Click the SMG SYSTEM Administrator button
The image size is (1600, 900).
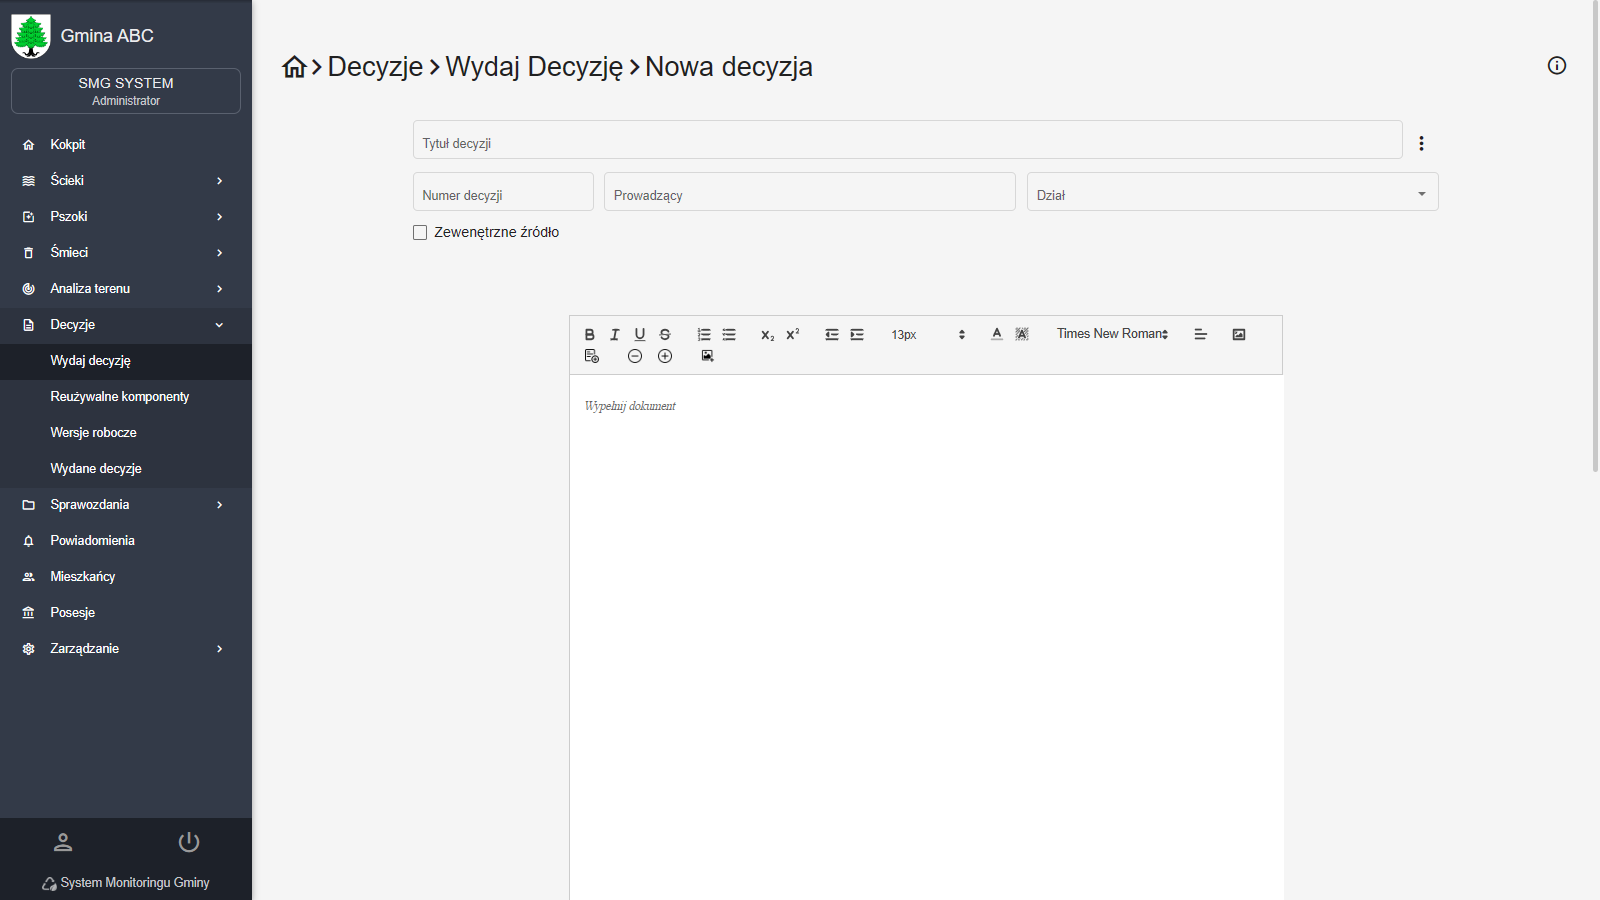pos(126,91)
